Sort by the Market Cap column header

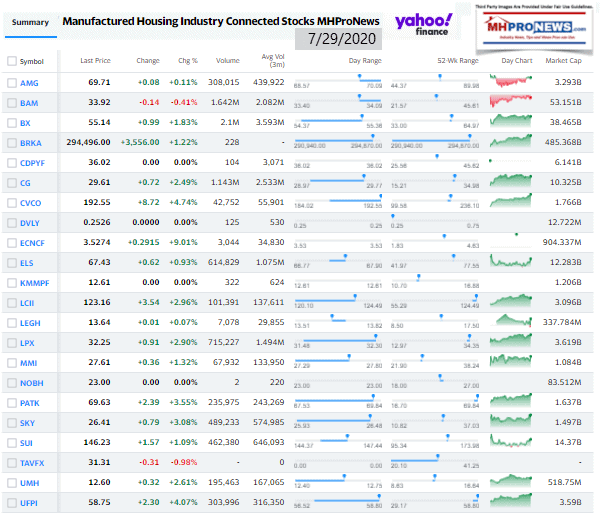pyautogui.click(x=563, y=61)
